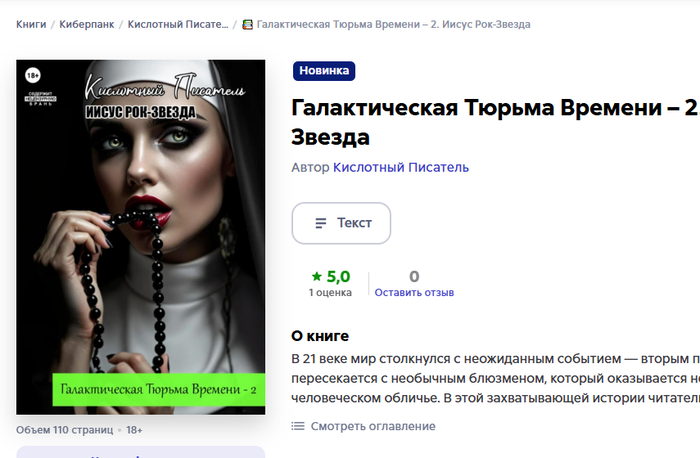Click the book icon in breadcrumb

(x=247, y=25)
